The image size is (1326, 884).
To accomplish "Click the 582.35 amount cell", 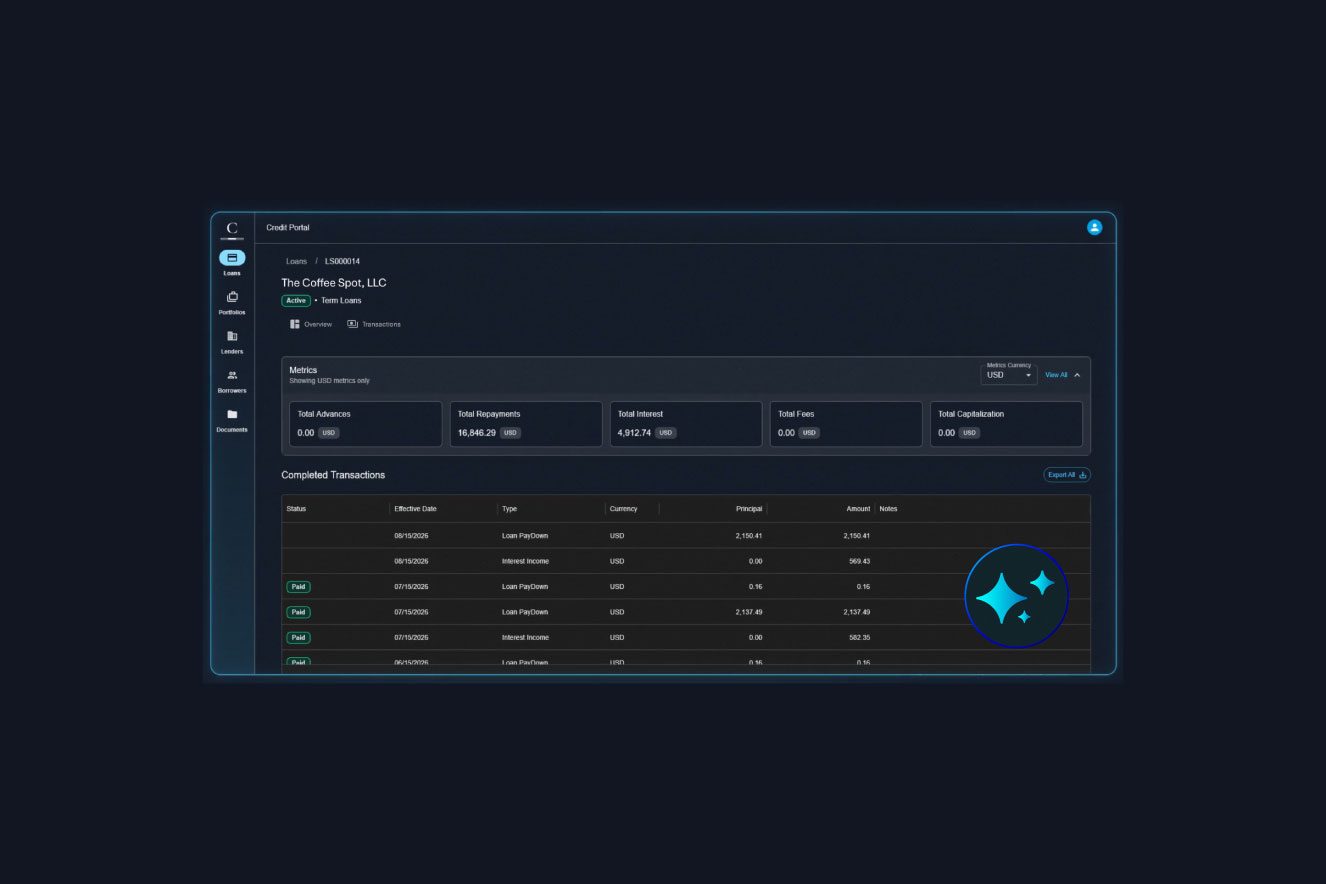I will pos(858,637).
